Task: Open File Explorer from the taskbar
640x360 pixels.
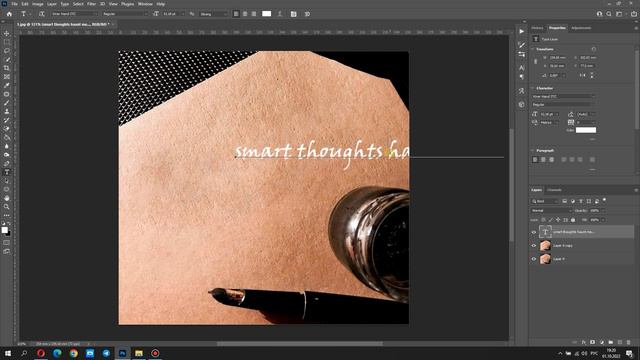Action: (139, 353)
